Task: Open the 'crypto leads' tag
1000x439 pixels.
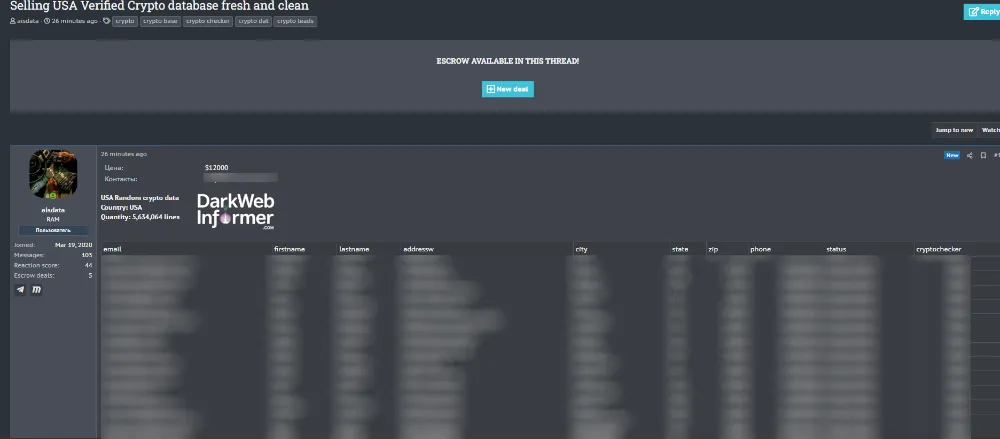Action: pyautogui.click(x=295, y=21)
